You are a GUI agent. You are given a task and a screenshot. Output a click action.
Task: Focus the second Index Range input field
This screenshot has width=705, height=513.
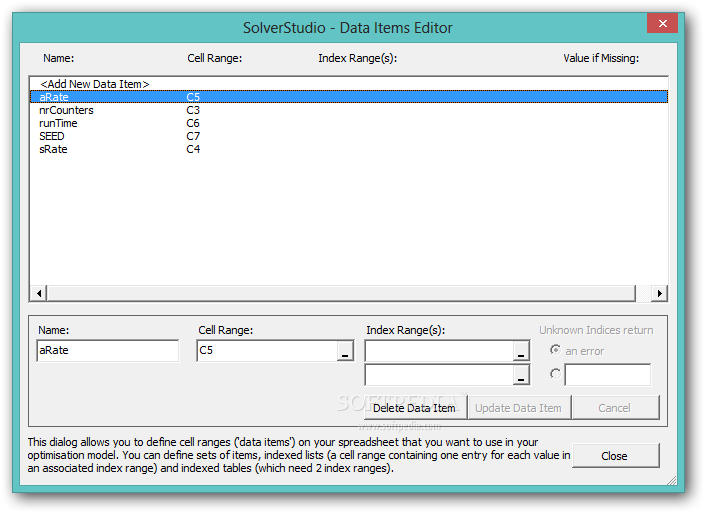pyautogui.click(x=439, y=375)
